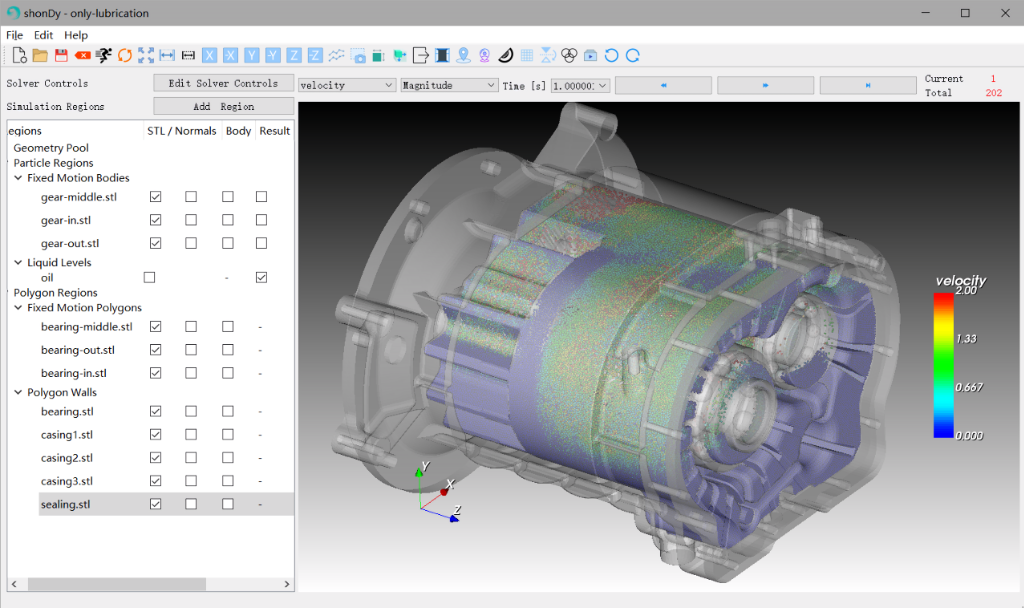Disable Result checkbox for oil

pos(261,277)
